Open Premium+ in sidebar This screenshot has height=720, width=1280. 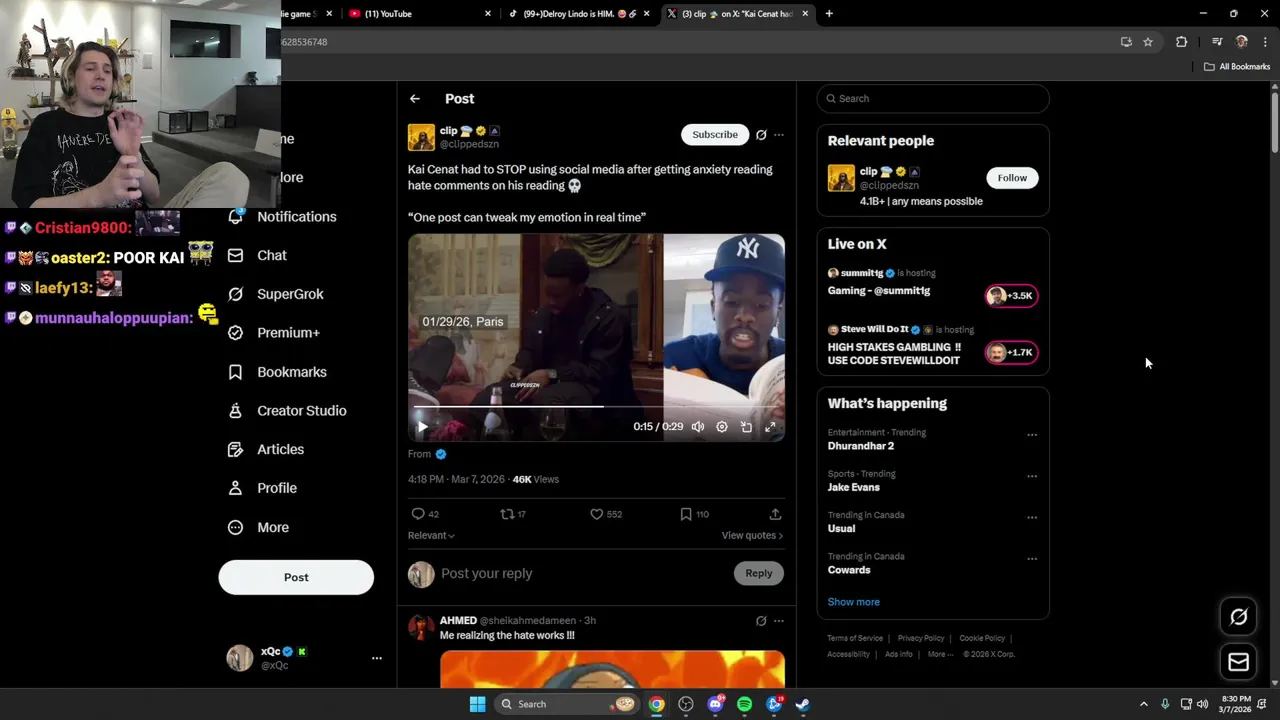[x=274, y=333]
